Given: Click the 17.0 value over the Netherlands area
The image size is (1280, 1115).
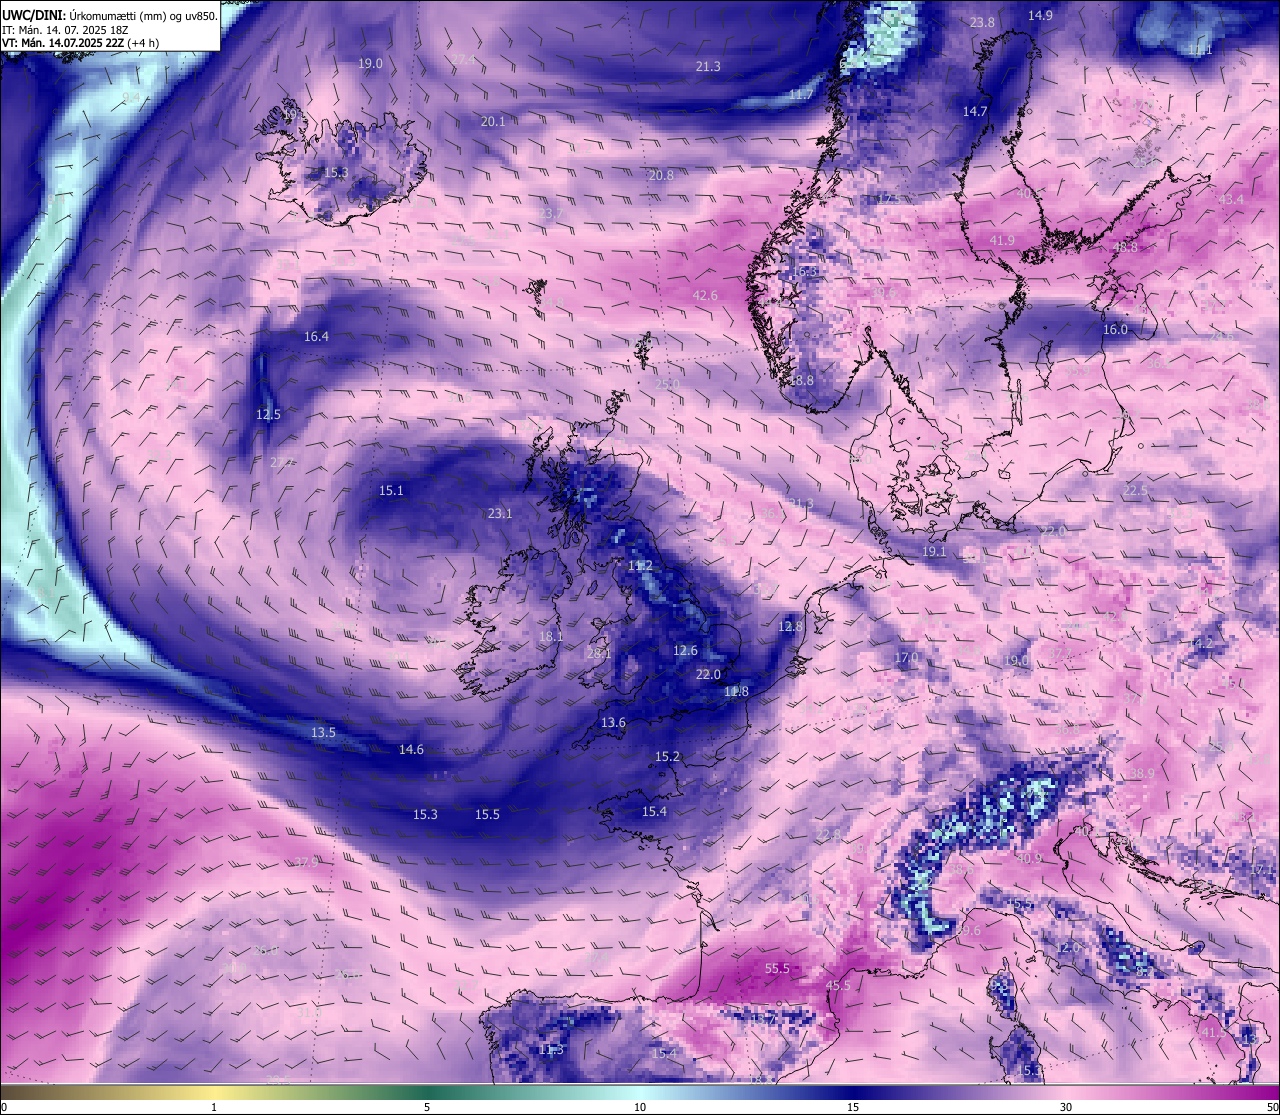Looking at the screenshot, I should click(906, 658).
